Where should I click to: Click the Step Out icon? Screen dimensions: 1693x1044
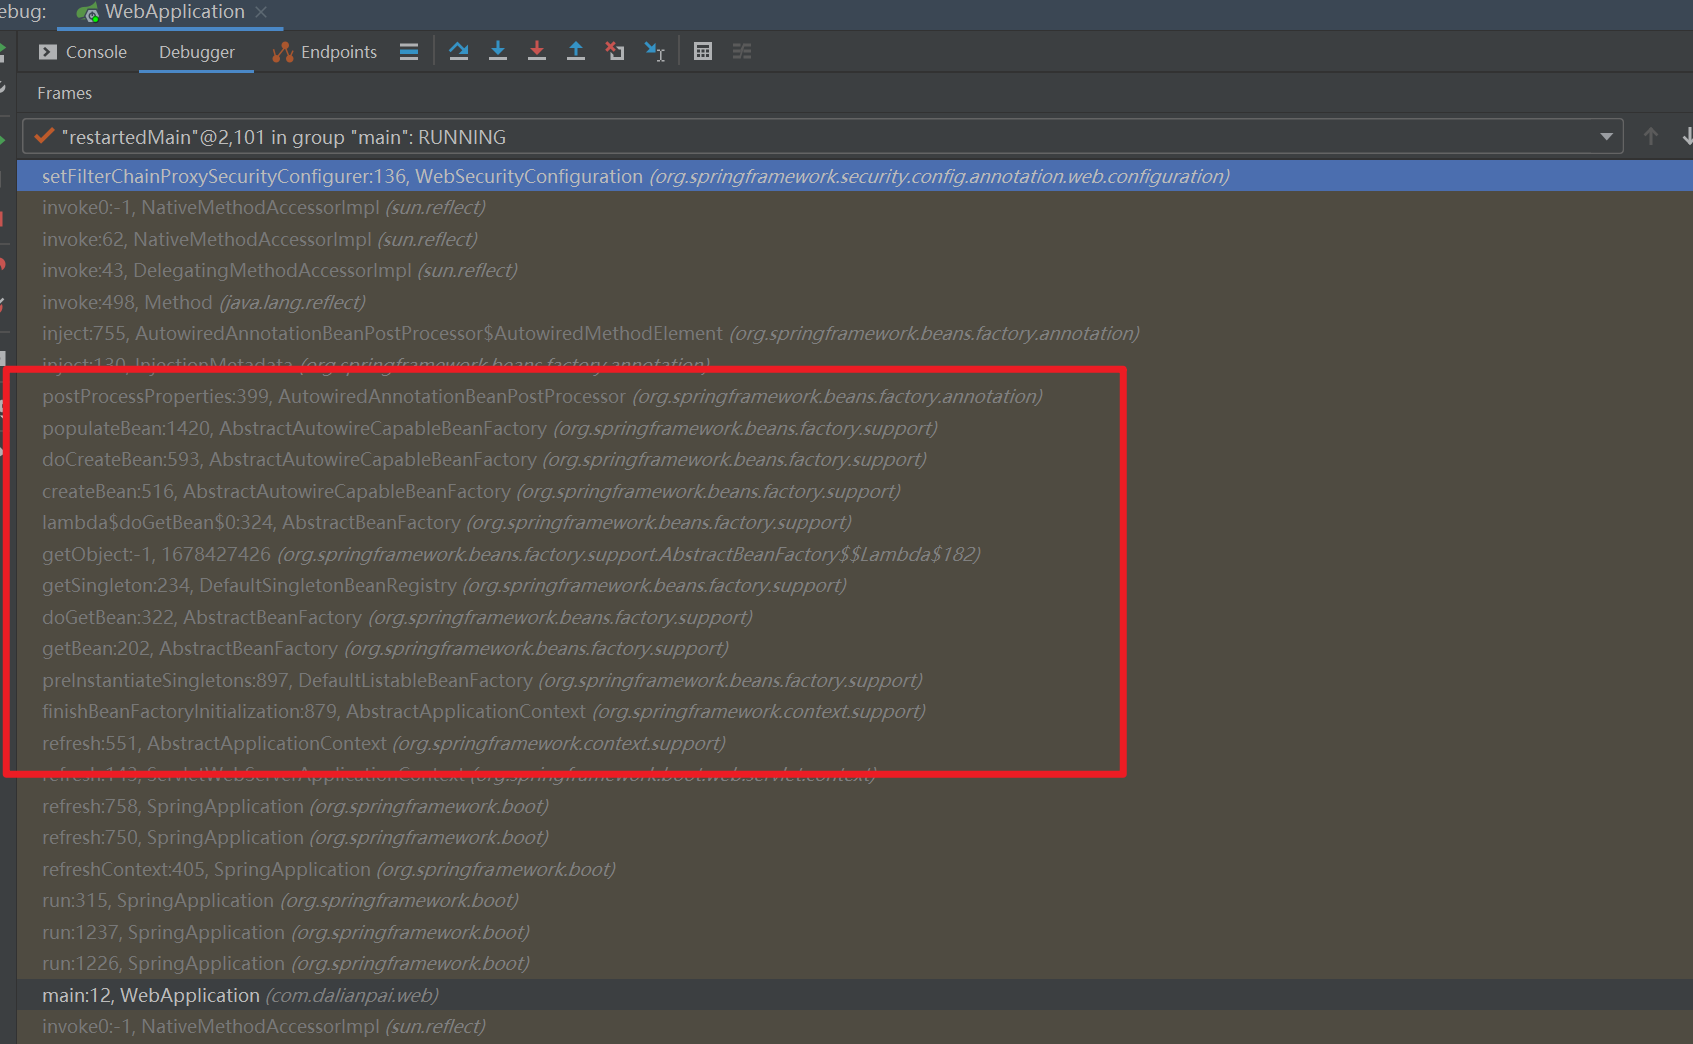pos(576,52)
